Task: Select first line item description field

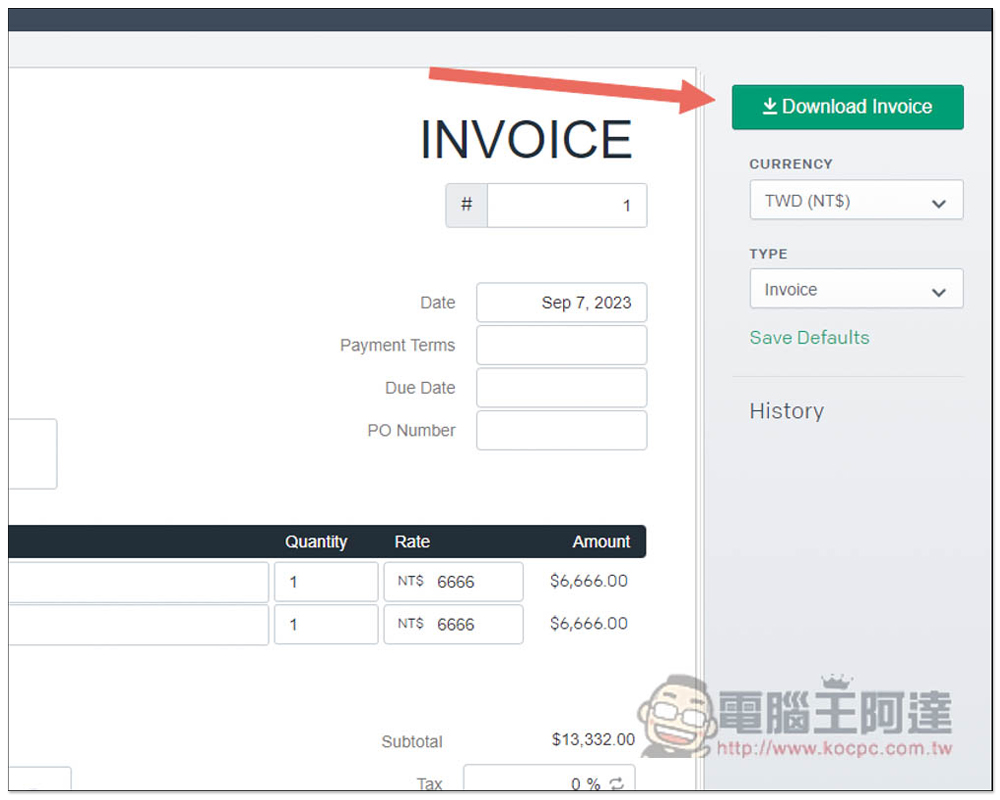Action: tap(138, 582)
